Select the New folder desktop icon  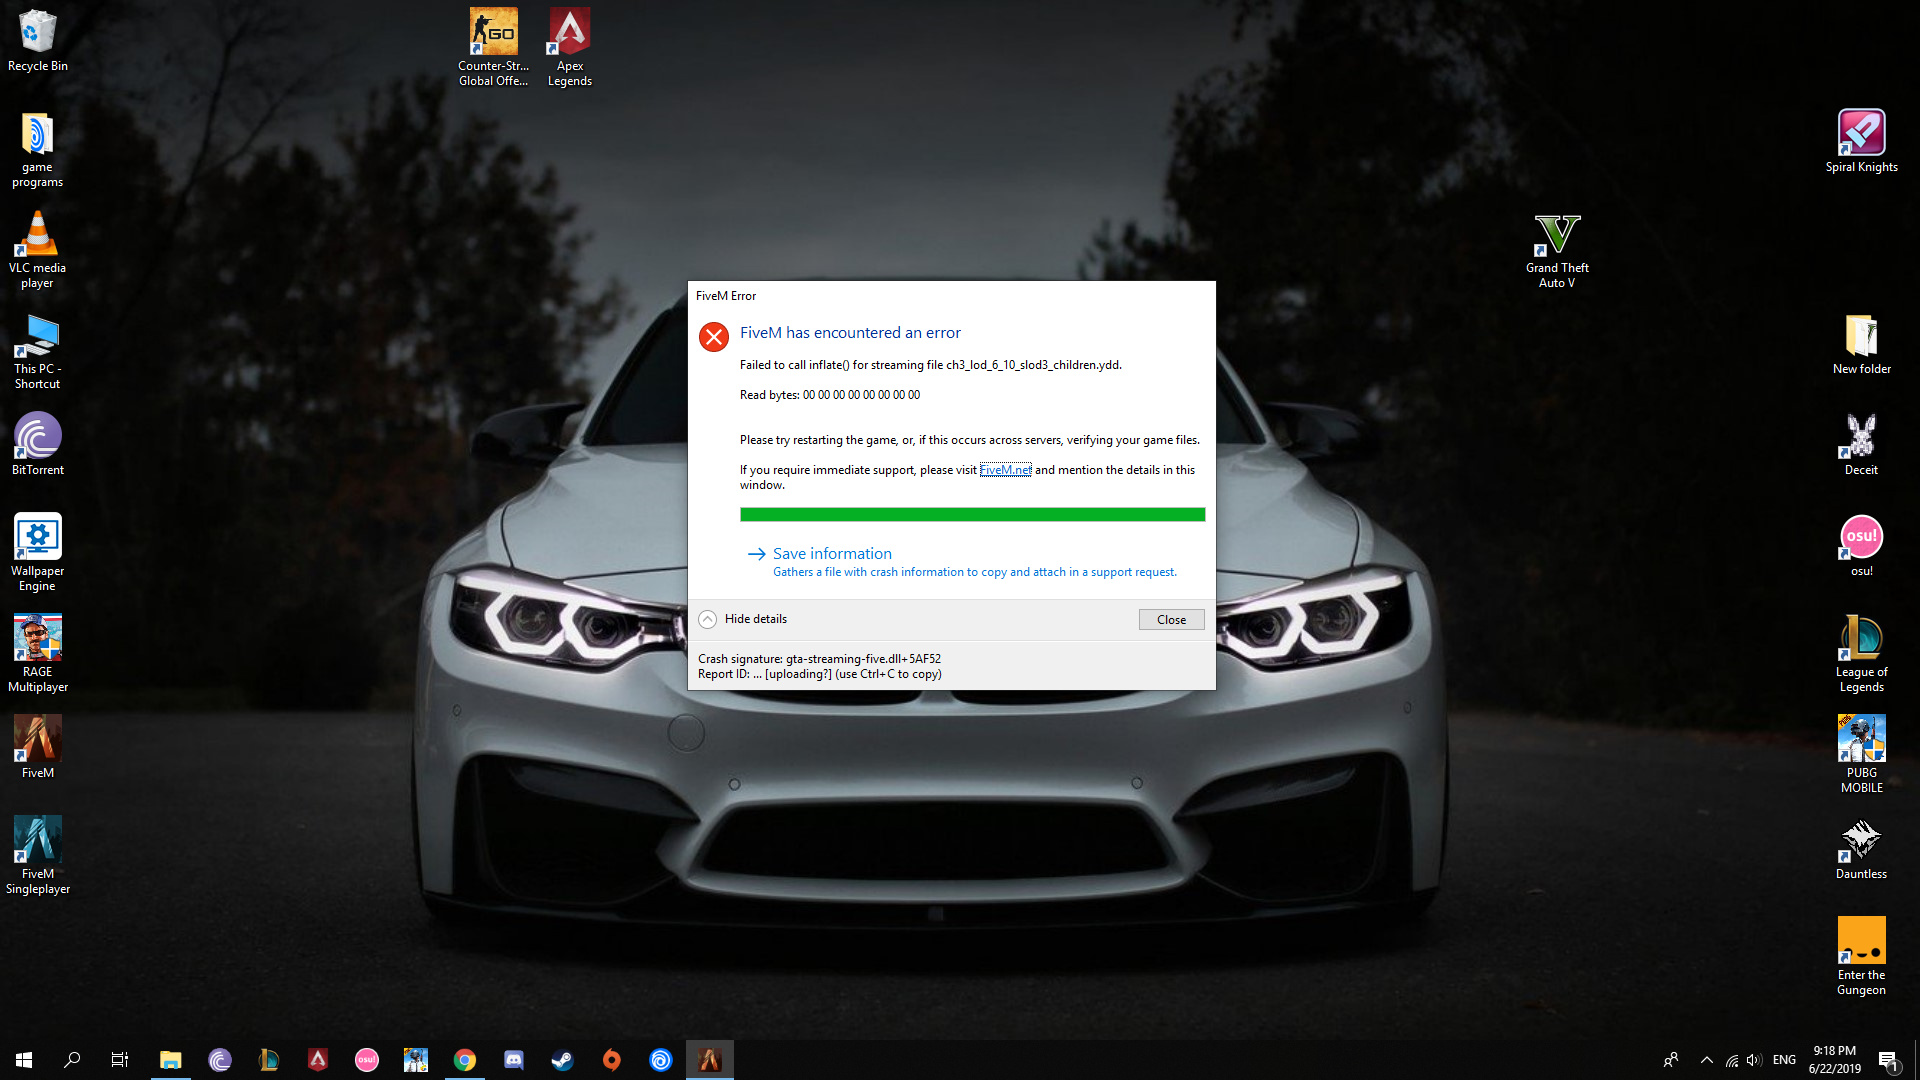(x=1861, y=345)
